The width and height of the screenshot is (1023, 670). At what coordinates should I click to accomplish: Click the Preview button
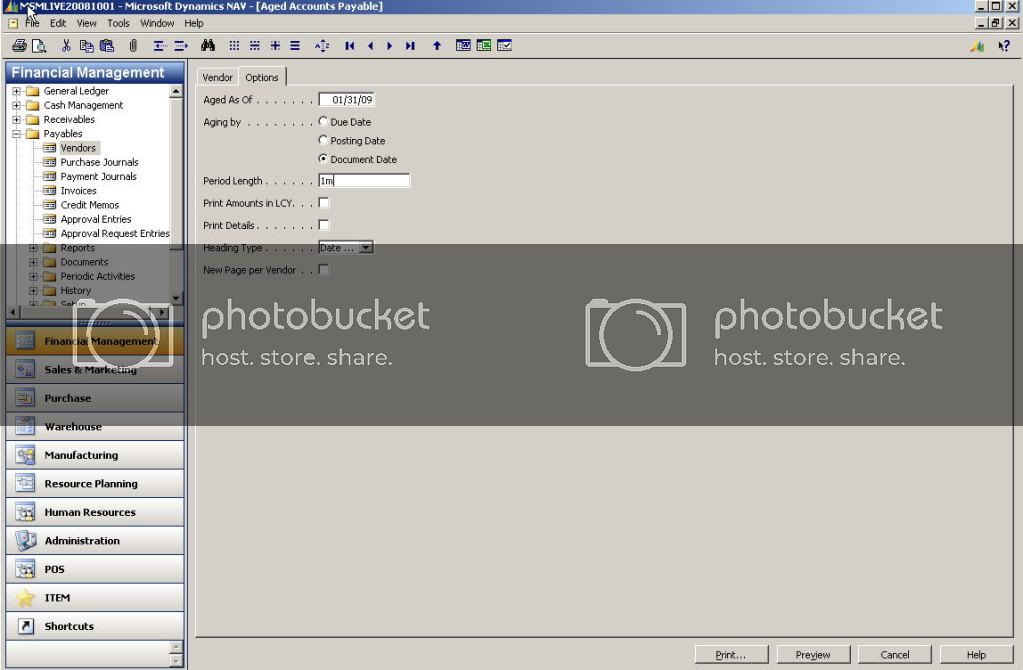813,654
